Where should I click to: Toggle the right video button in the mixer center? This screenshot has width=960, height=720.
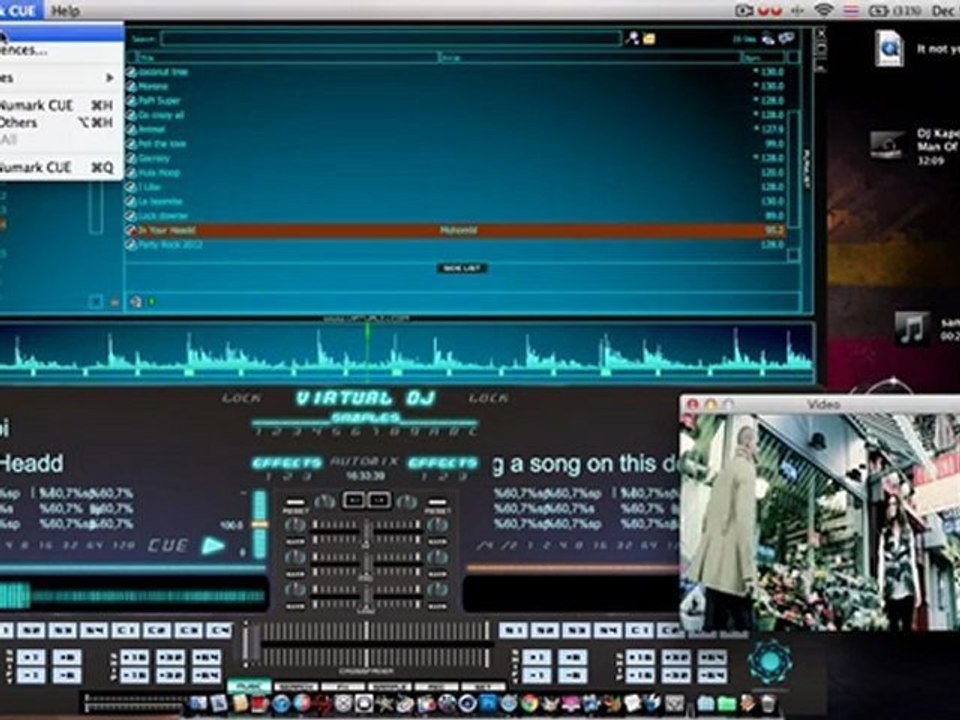378,500
